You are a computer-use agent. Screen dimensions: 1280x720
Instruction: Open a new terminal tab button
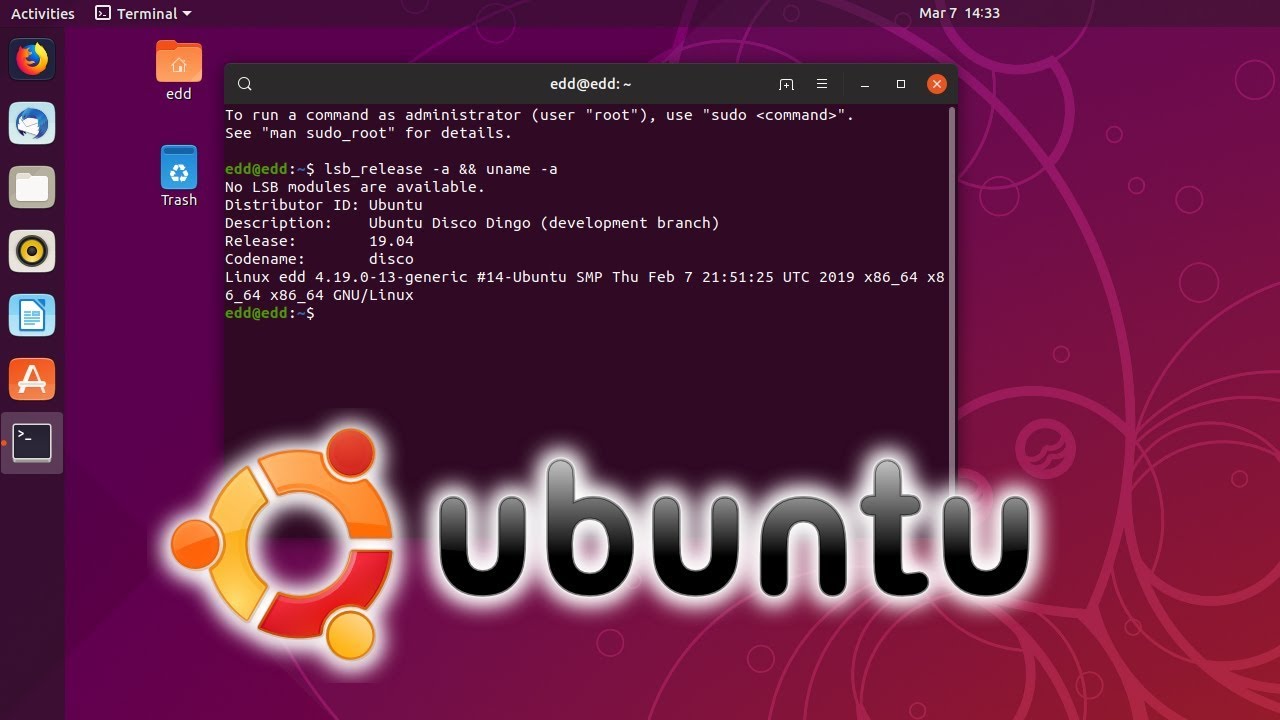(x=786, y=85)
